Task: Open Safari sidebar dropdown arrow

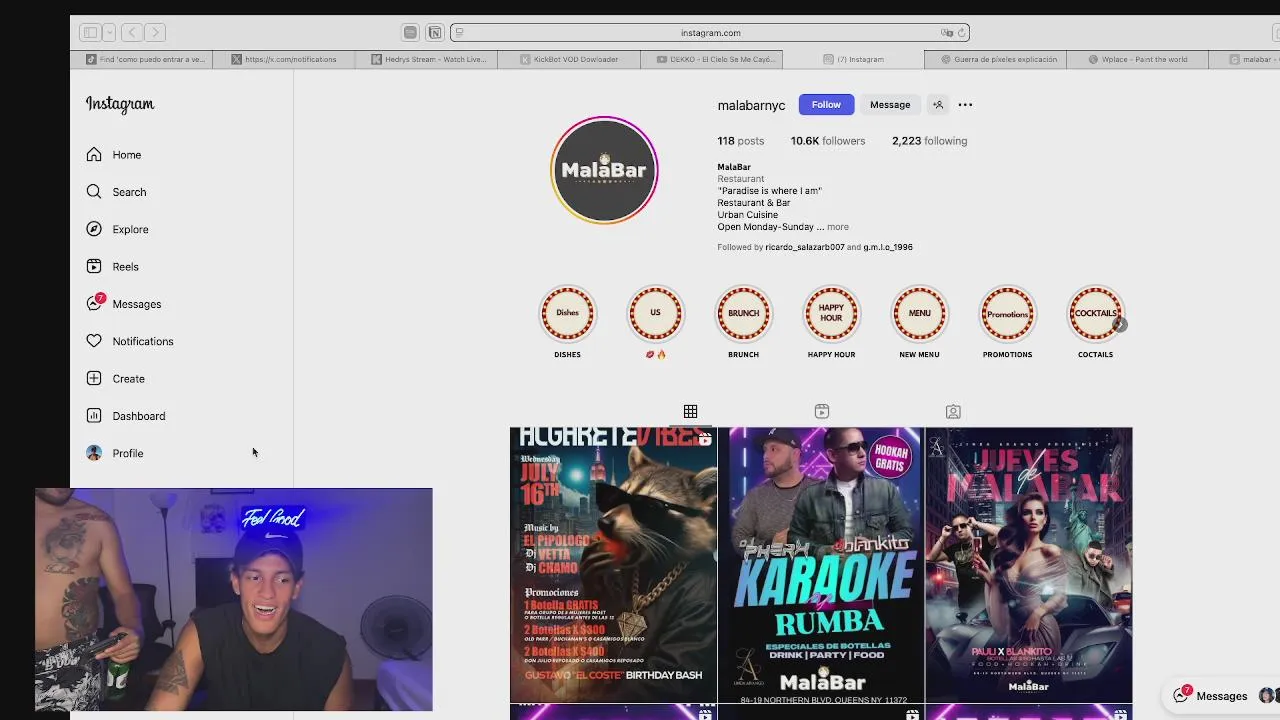Action: tap(109, 33)
